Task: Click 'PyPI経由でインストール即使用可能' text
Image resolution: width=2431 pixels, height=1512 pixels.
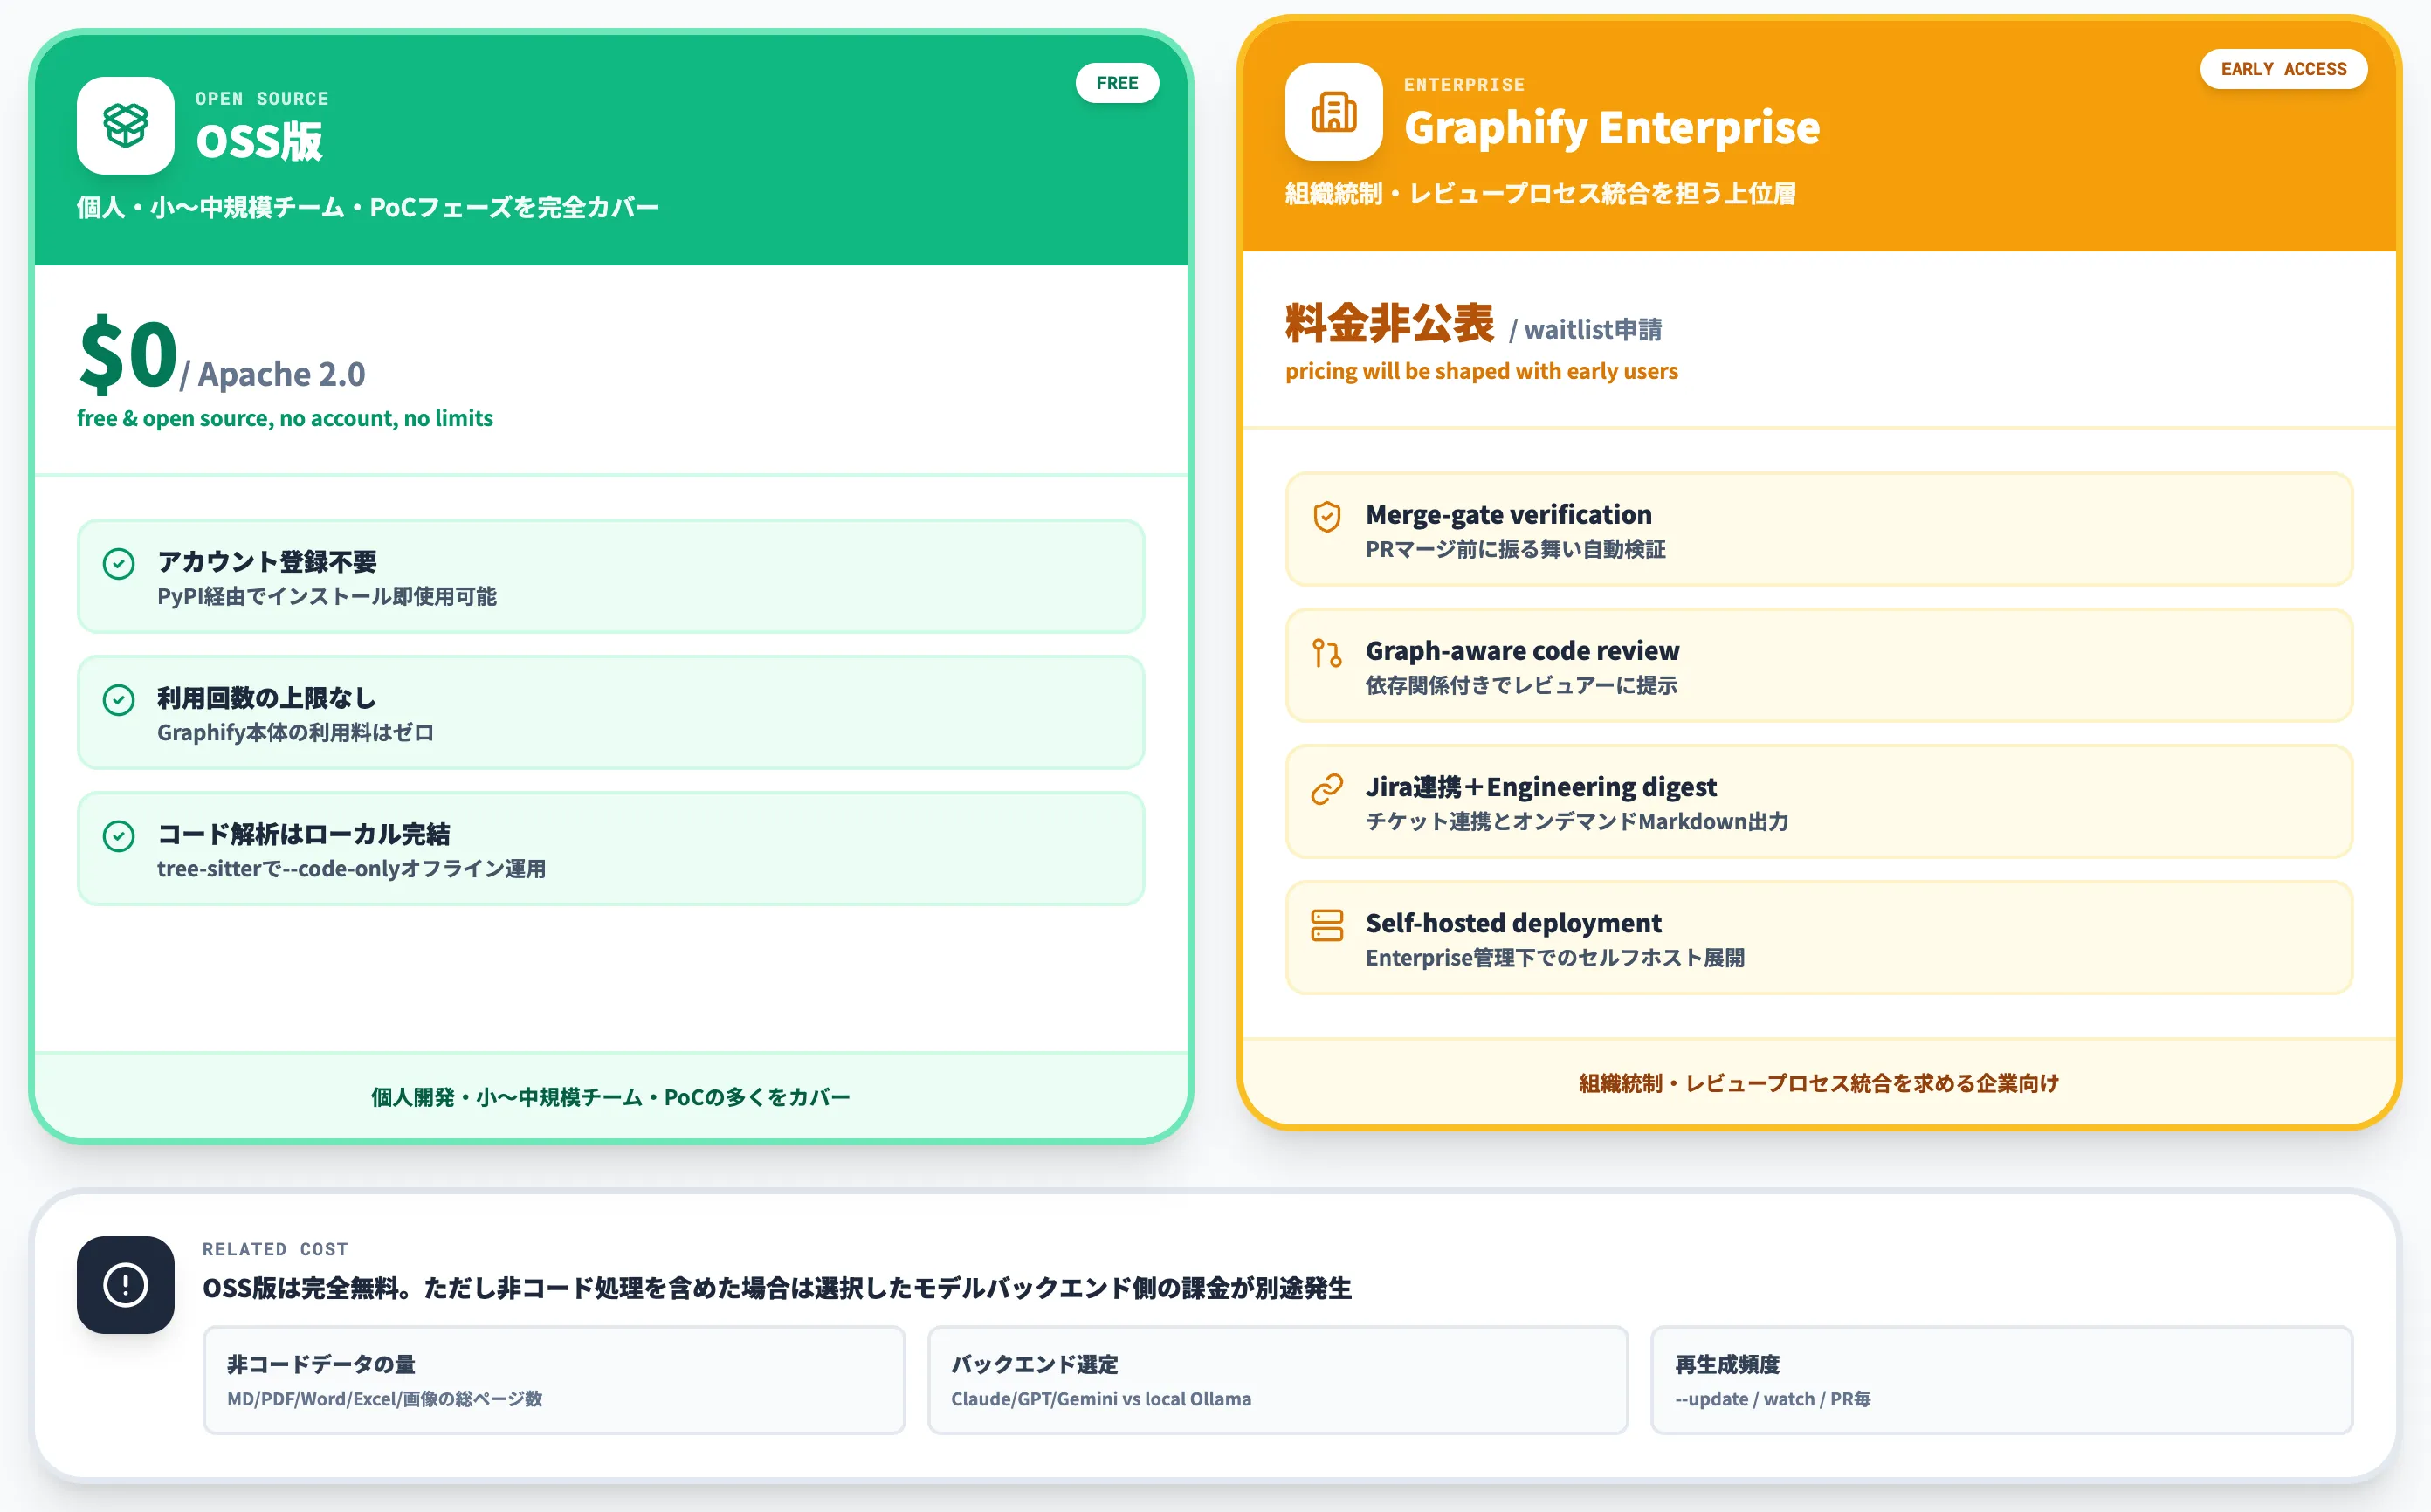Action: (327, 596)
